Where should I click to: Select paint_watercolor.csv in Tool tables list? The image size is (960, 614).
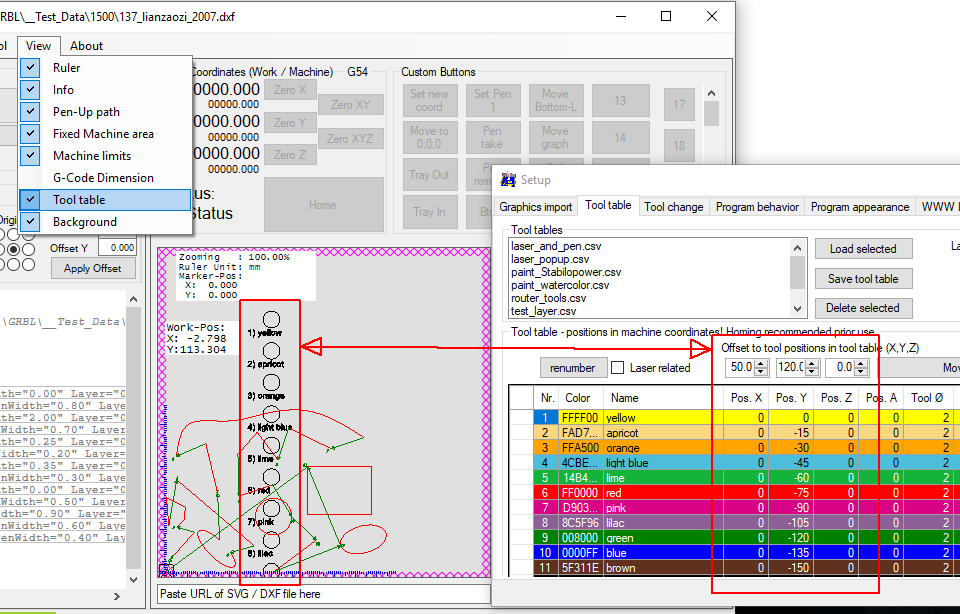[x=560, y=285]
